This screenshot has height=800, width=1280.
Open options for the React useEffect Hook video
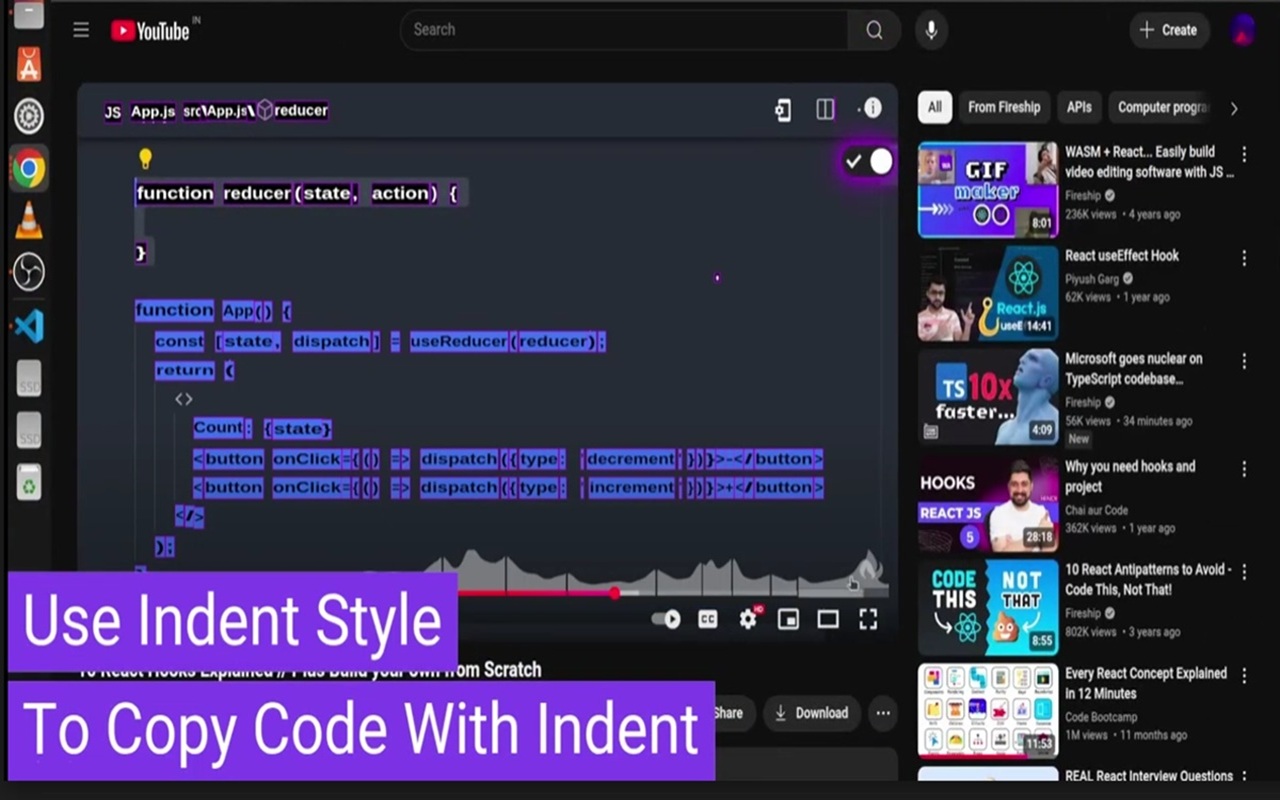[x=1244, y=258]
